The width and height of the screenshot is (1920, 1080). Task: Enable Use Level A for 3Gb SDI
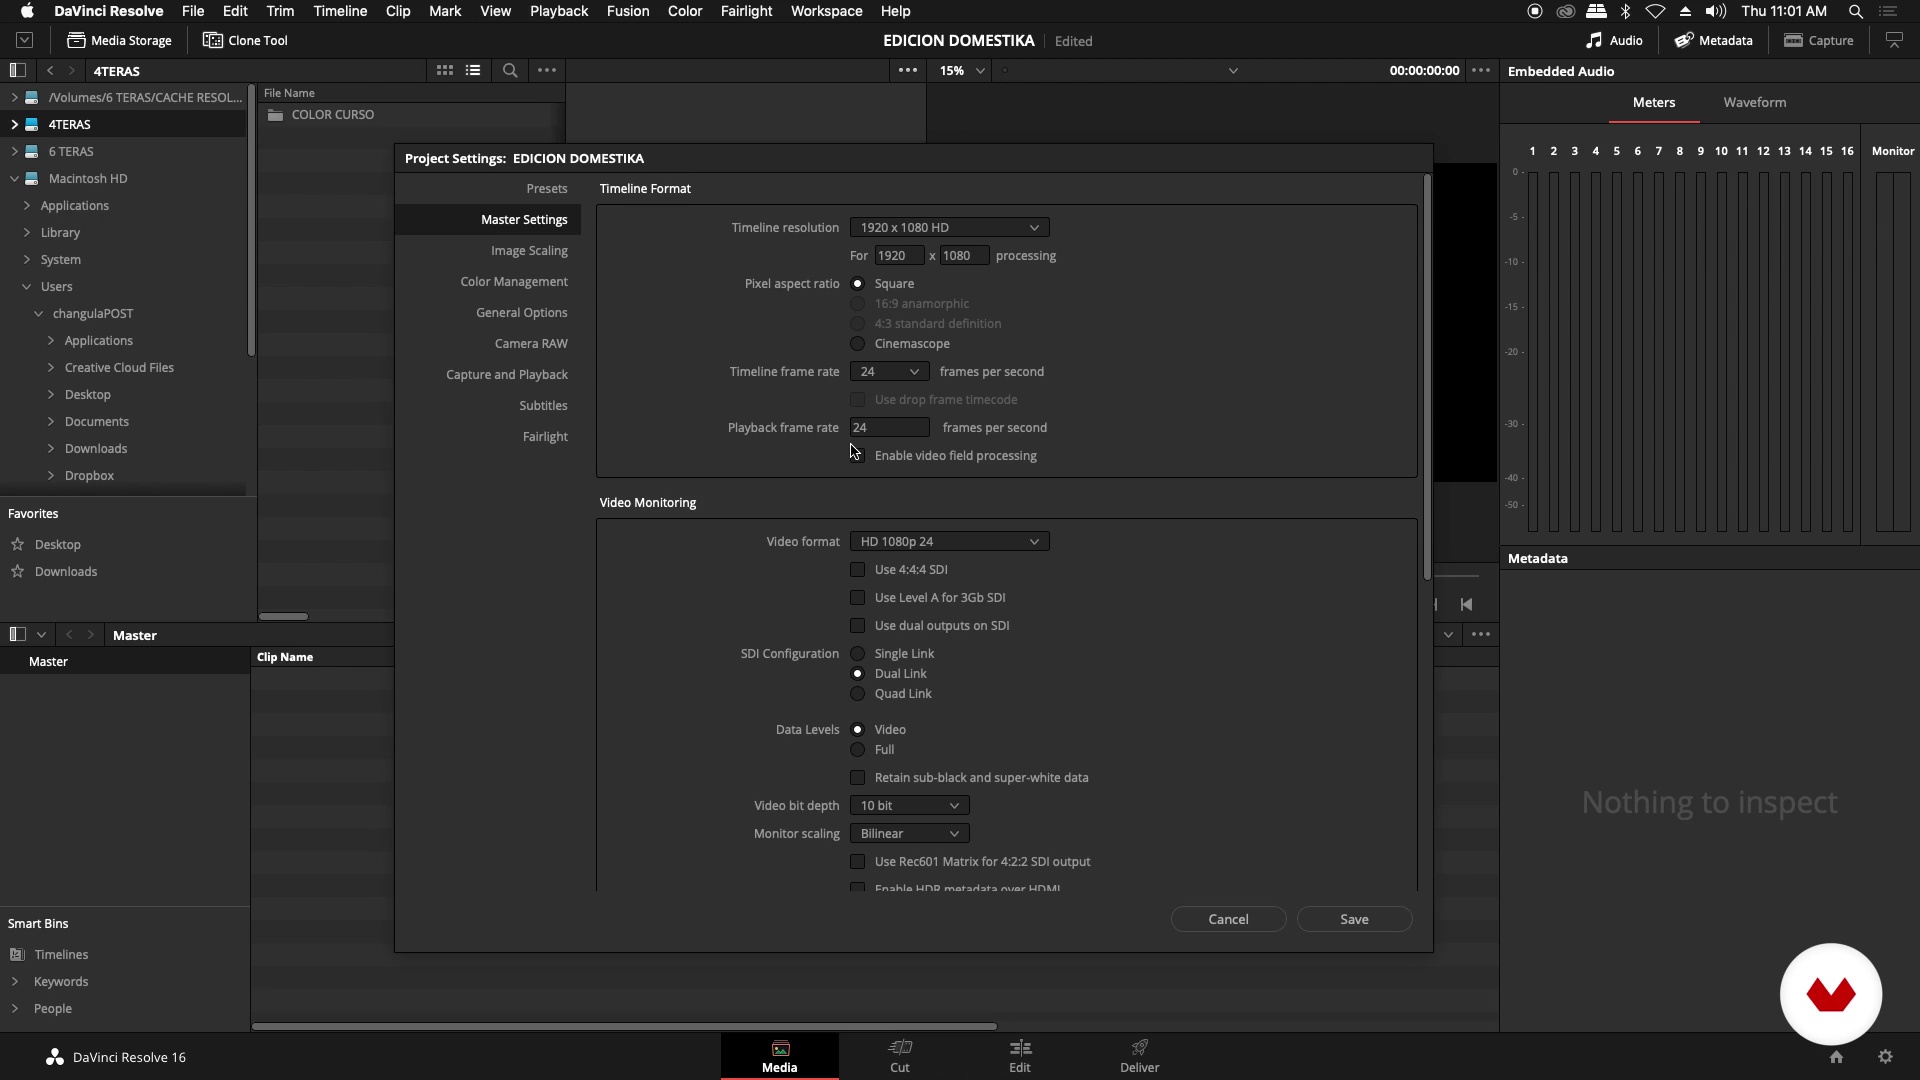tap(857, 598)
